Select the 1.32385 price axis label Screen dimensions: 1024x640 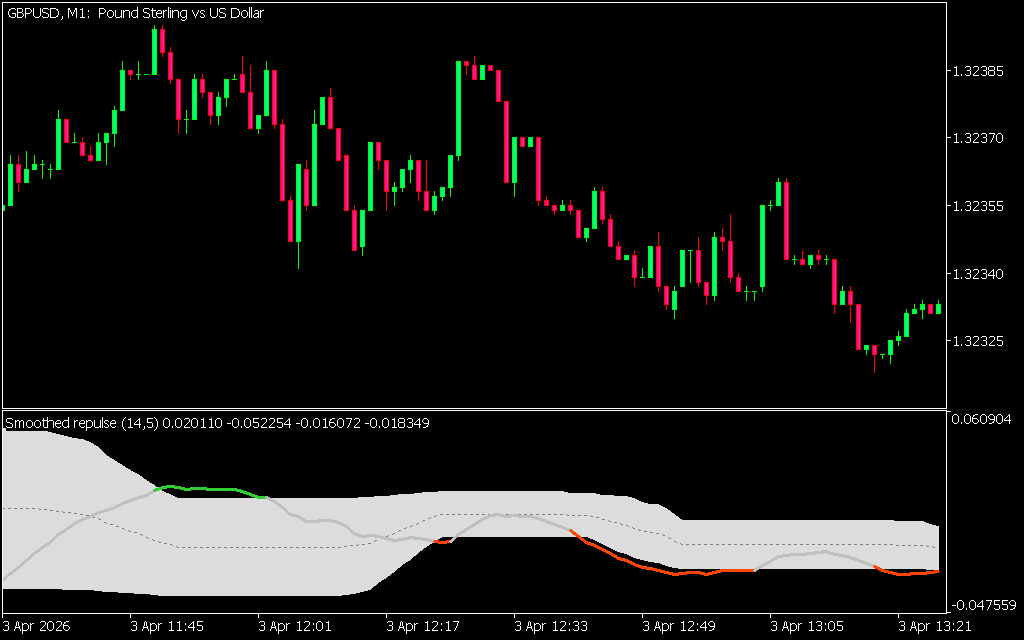coord(980,72)
